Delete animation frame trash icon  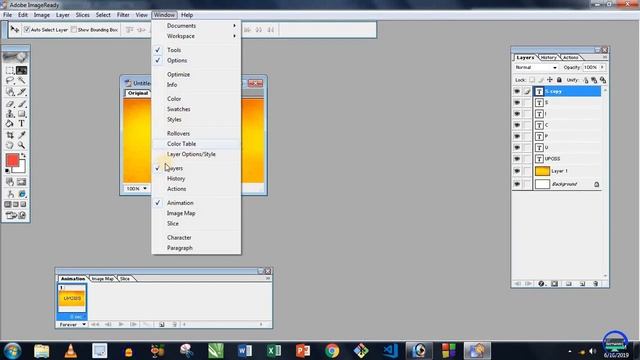click(174, 324)
